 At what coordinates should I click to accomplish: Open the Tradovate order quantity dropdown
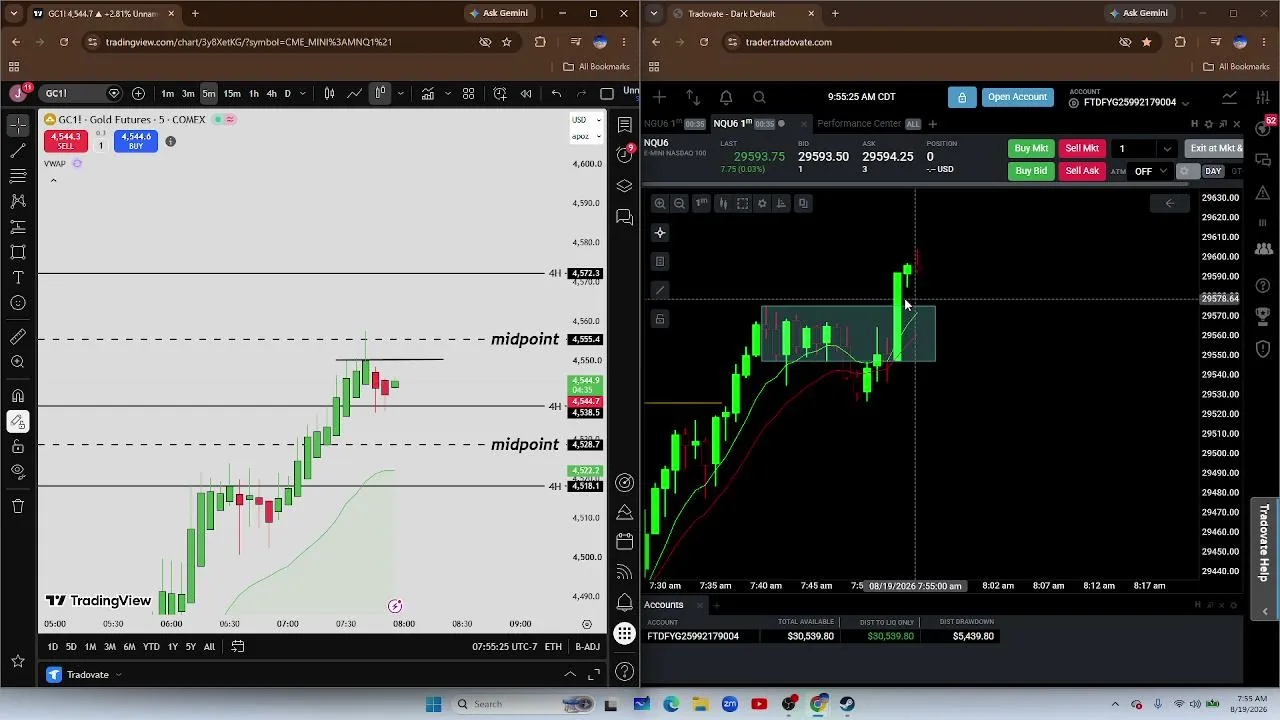pyautogui.click(x=1166, y=149)
